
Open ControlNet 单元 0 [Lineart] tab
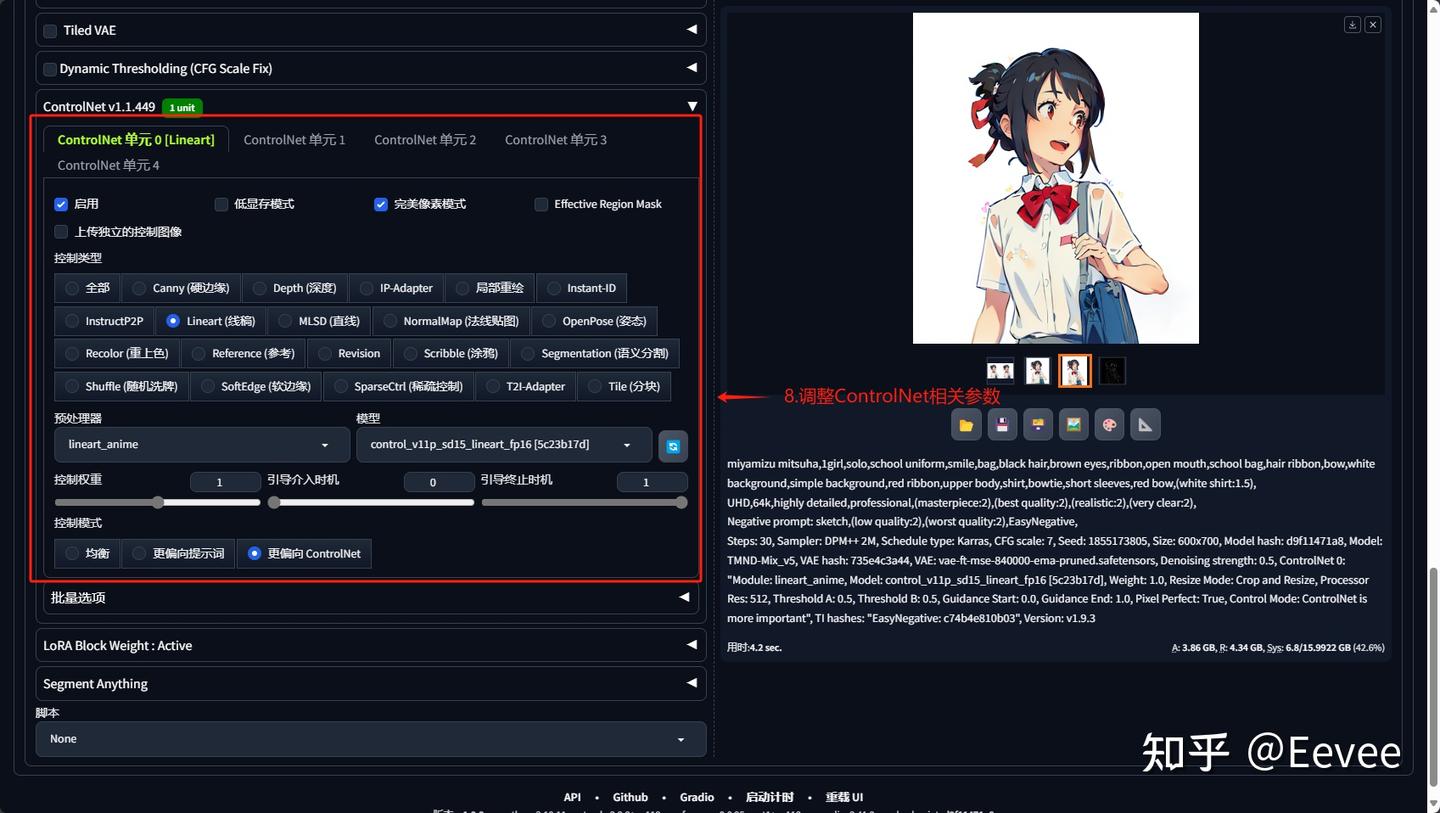(x=136, y=140)
